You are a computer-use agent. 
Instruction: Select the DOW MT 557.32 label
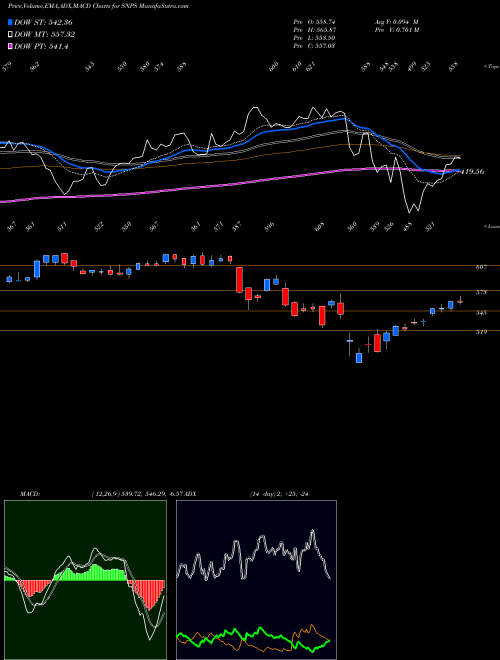point(45,35)
